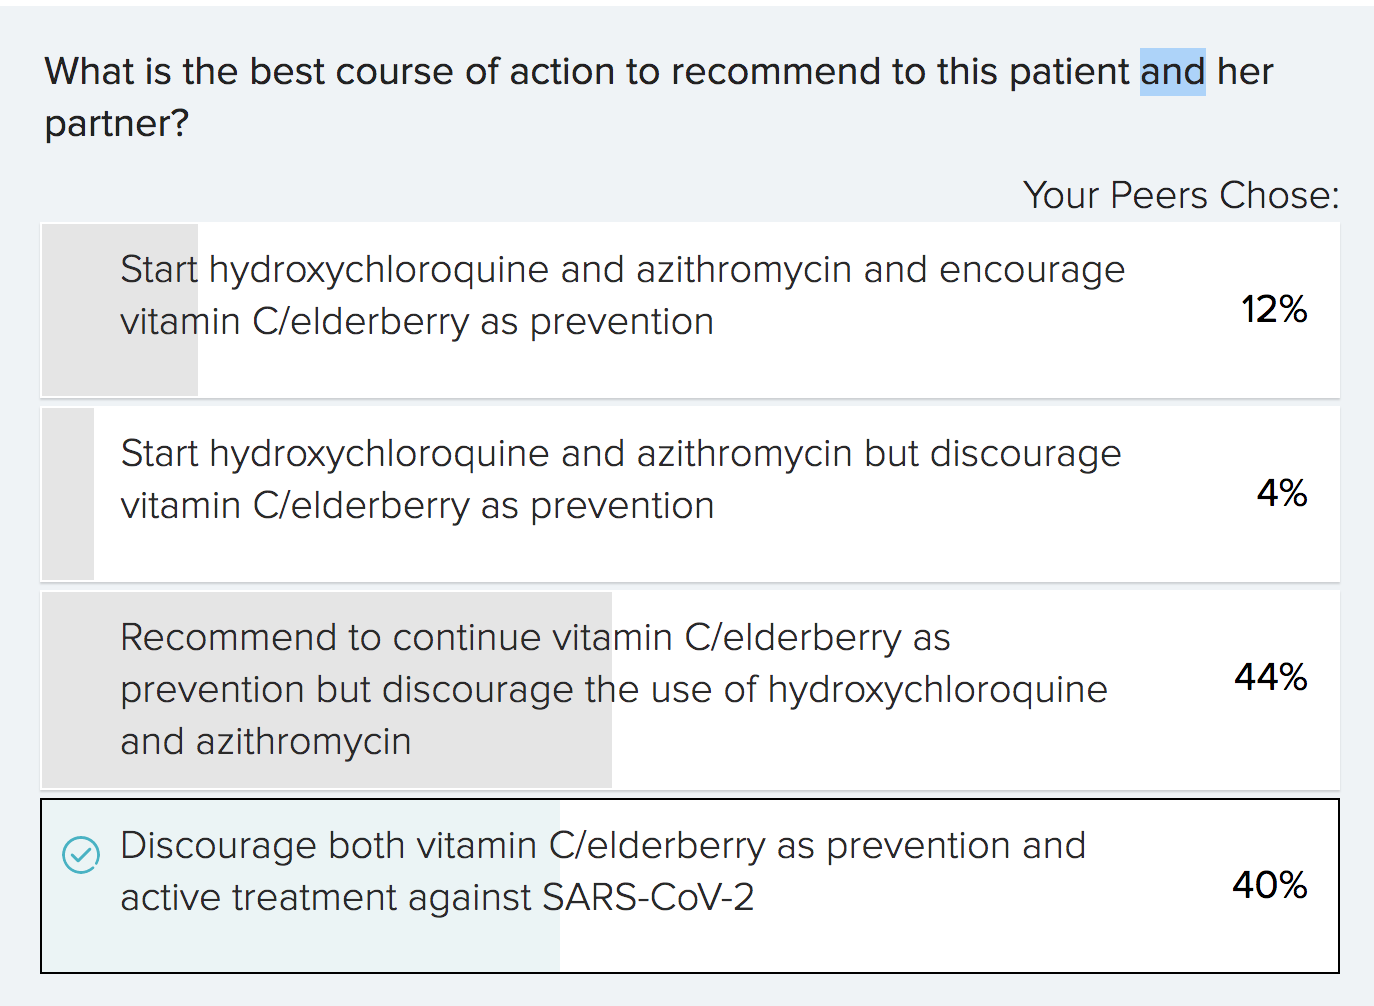The image size is (1374, 1006).
Task: Click the 44% peer result value
Action: [1271, 677]
